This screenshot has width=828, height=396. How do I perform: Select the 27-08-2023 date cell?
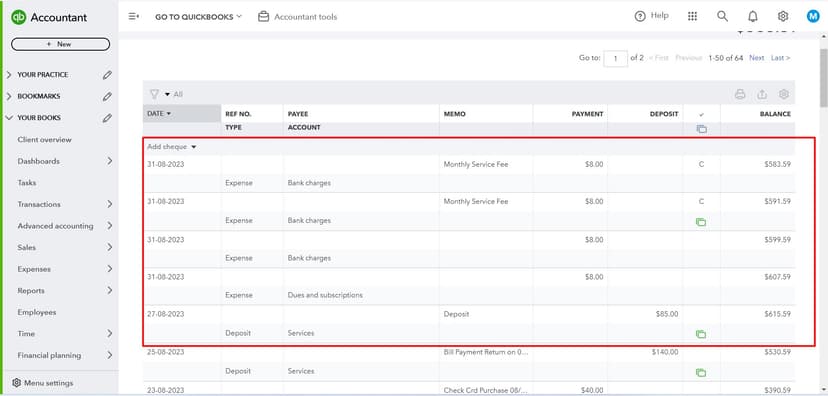point(166,314)
